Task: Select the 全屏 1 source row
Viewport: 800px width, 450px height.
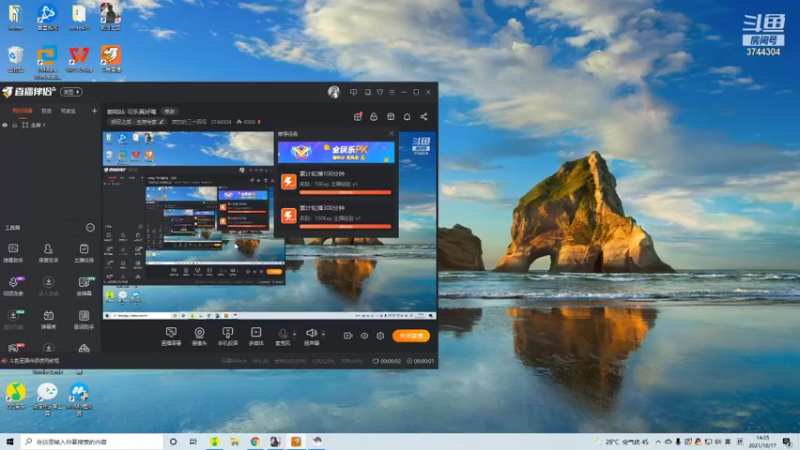Action: coord(51,125)
